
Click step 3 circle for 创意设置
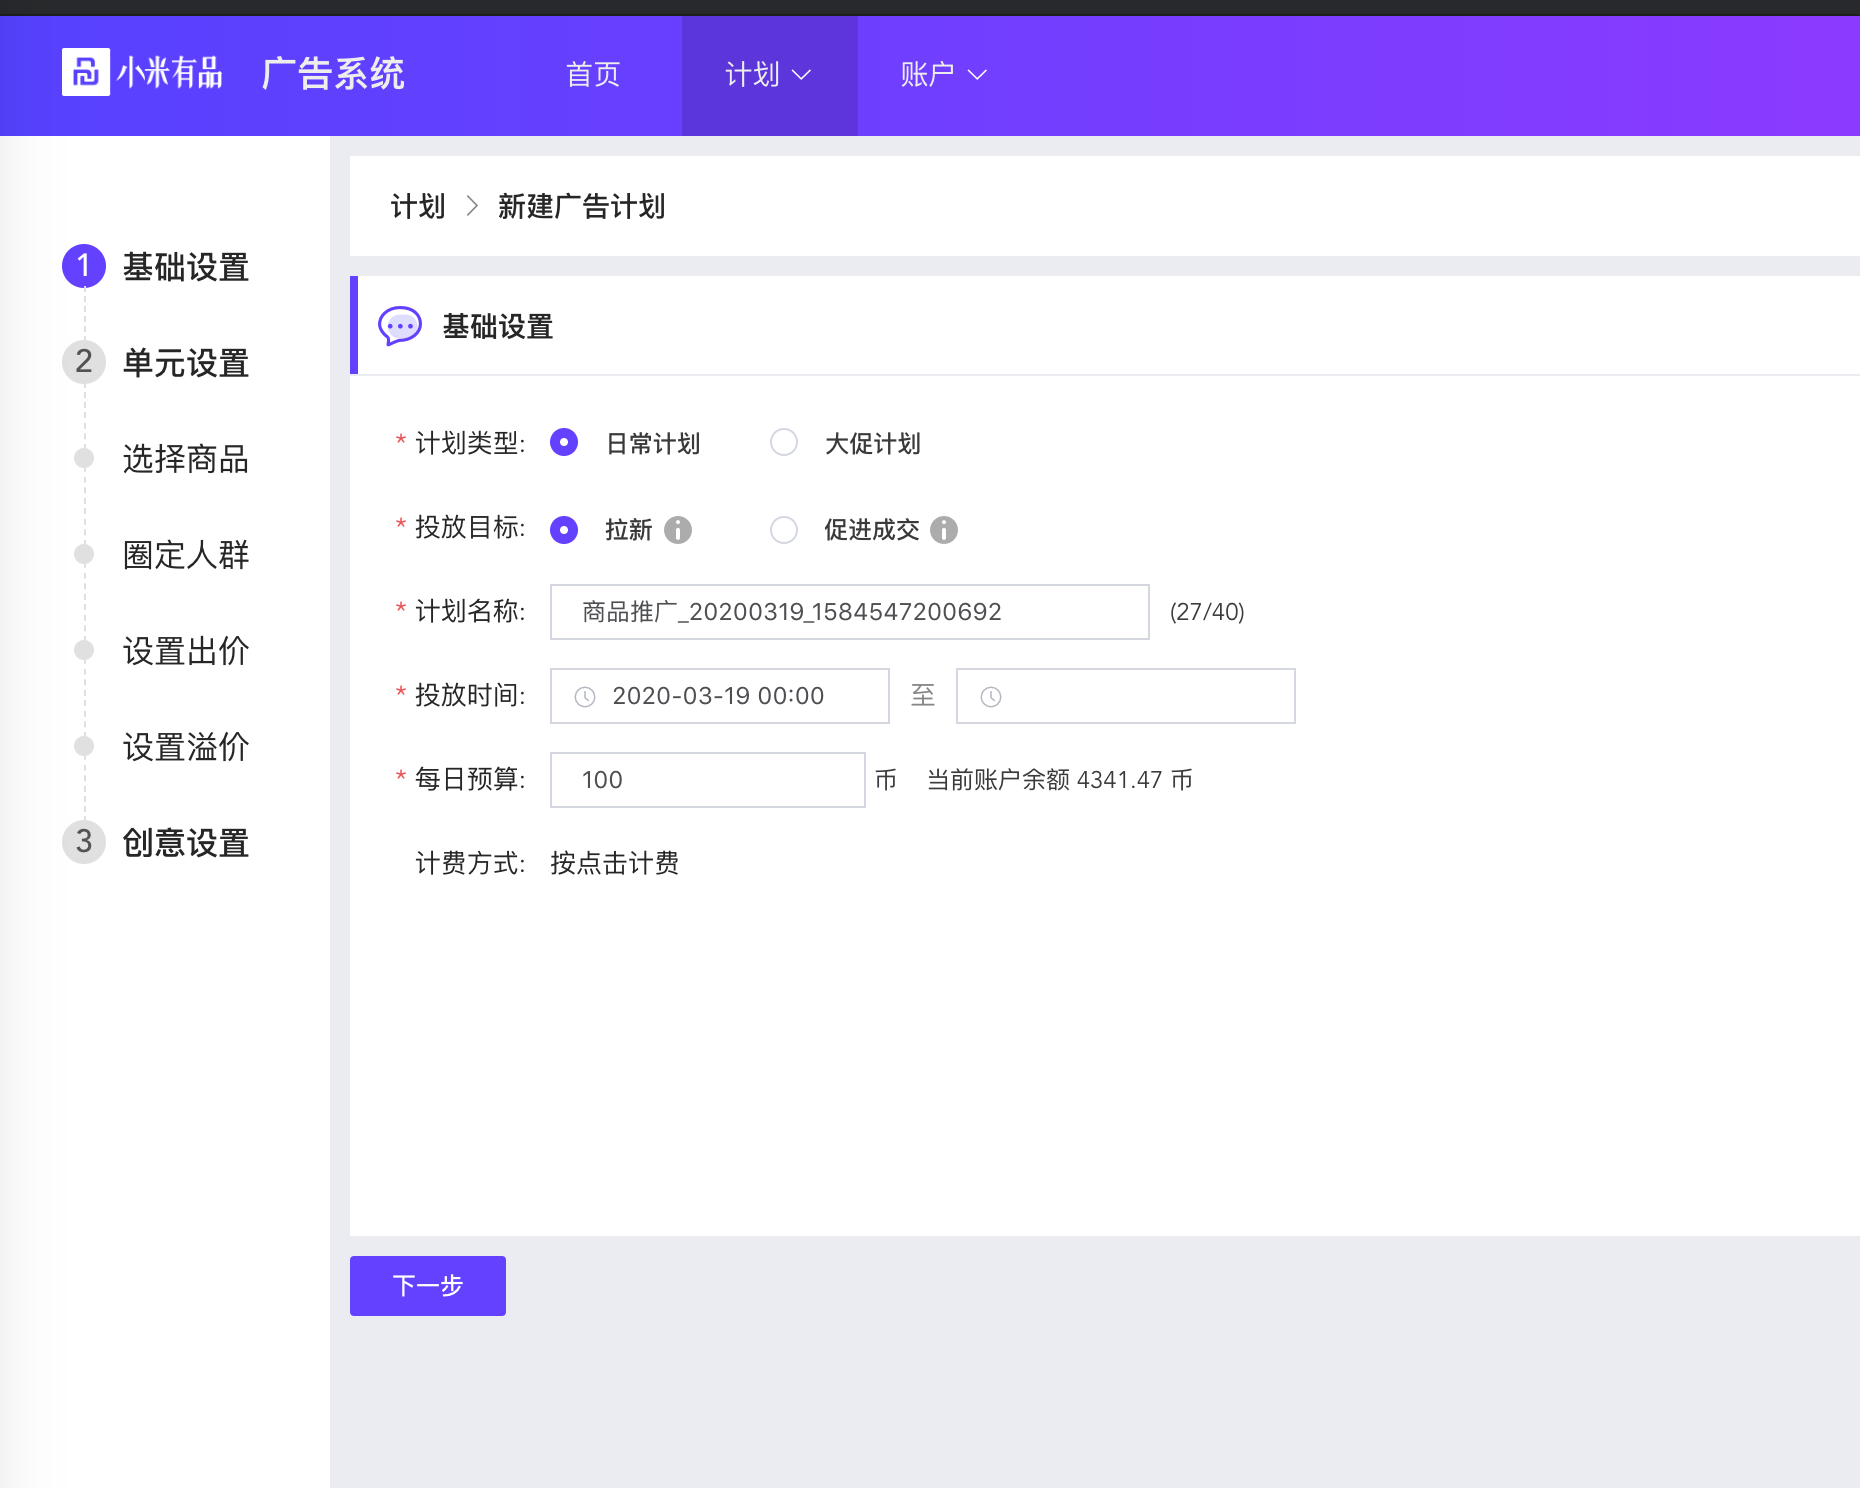pos(84,842)
